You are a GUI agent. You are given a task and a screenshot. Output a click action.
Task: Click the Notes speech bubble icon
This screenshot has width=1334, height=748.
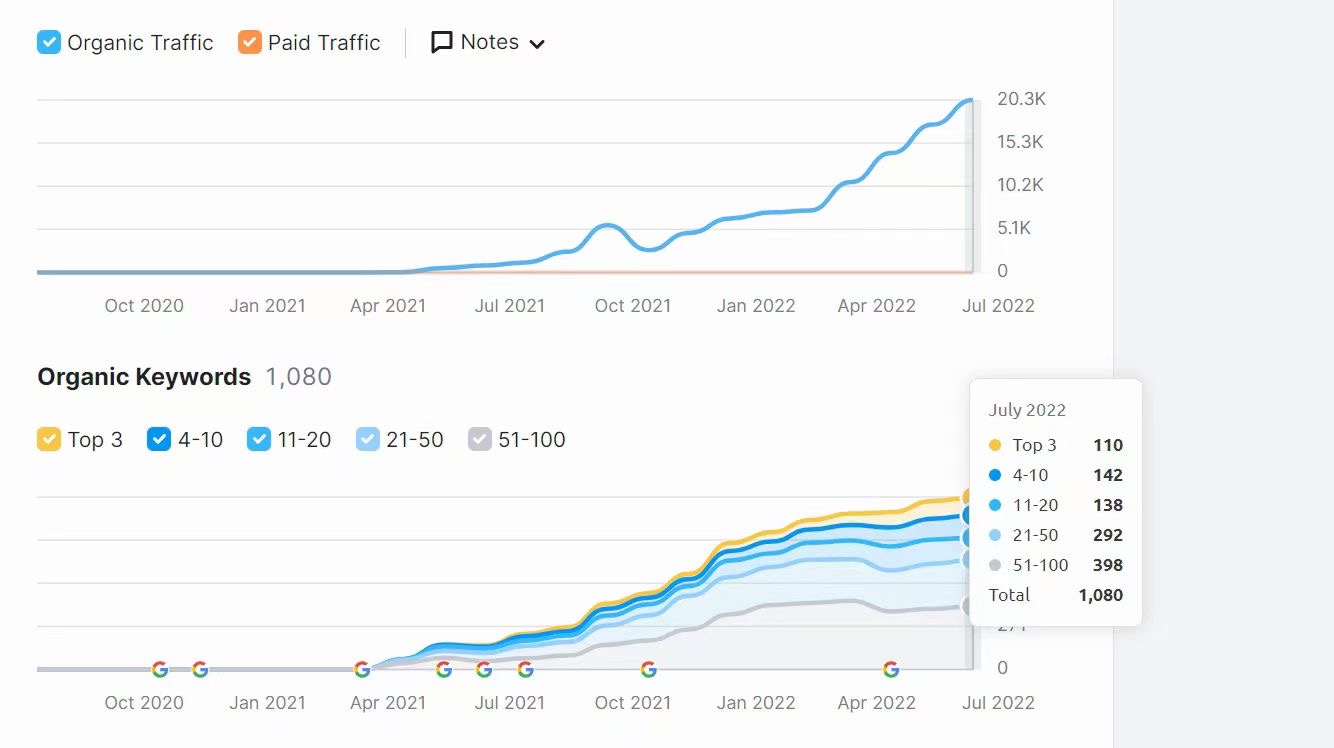point(441,43)
